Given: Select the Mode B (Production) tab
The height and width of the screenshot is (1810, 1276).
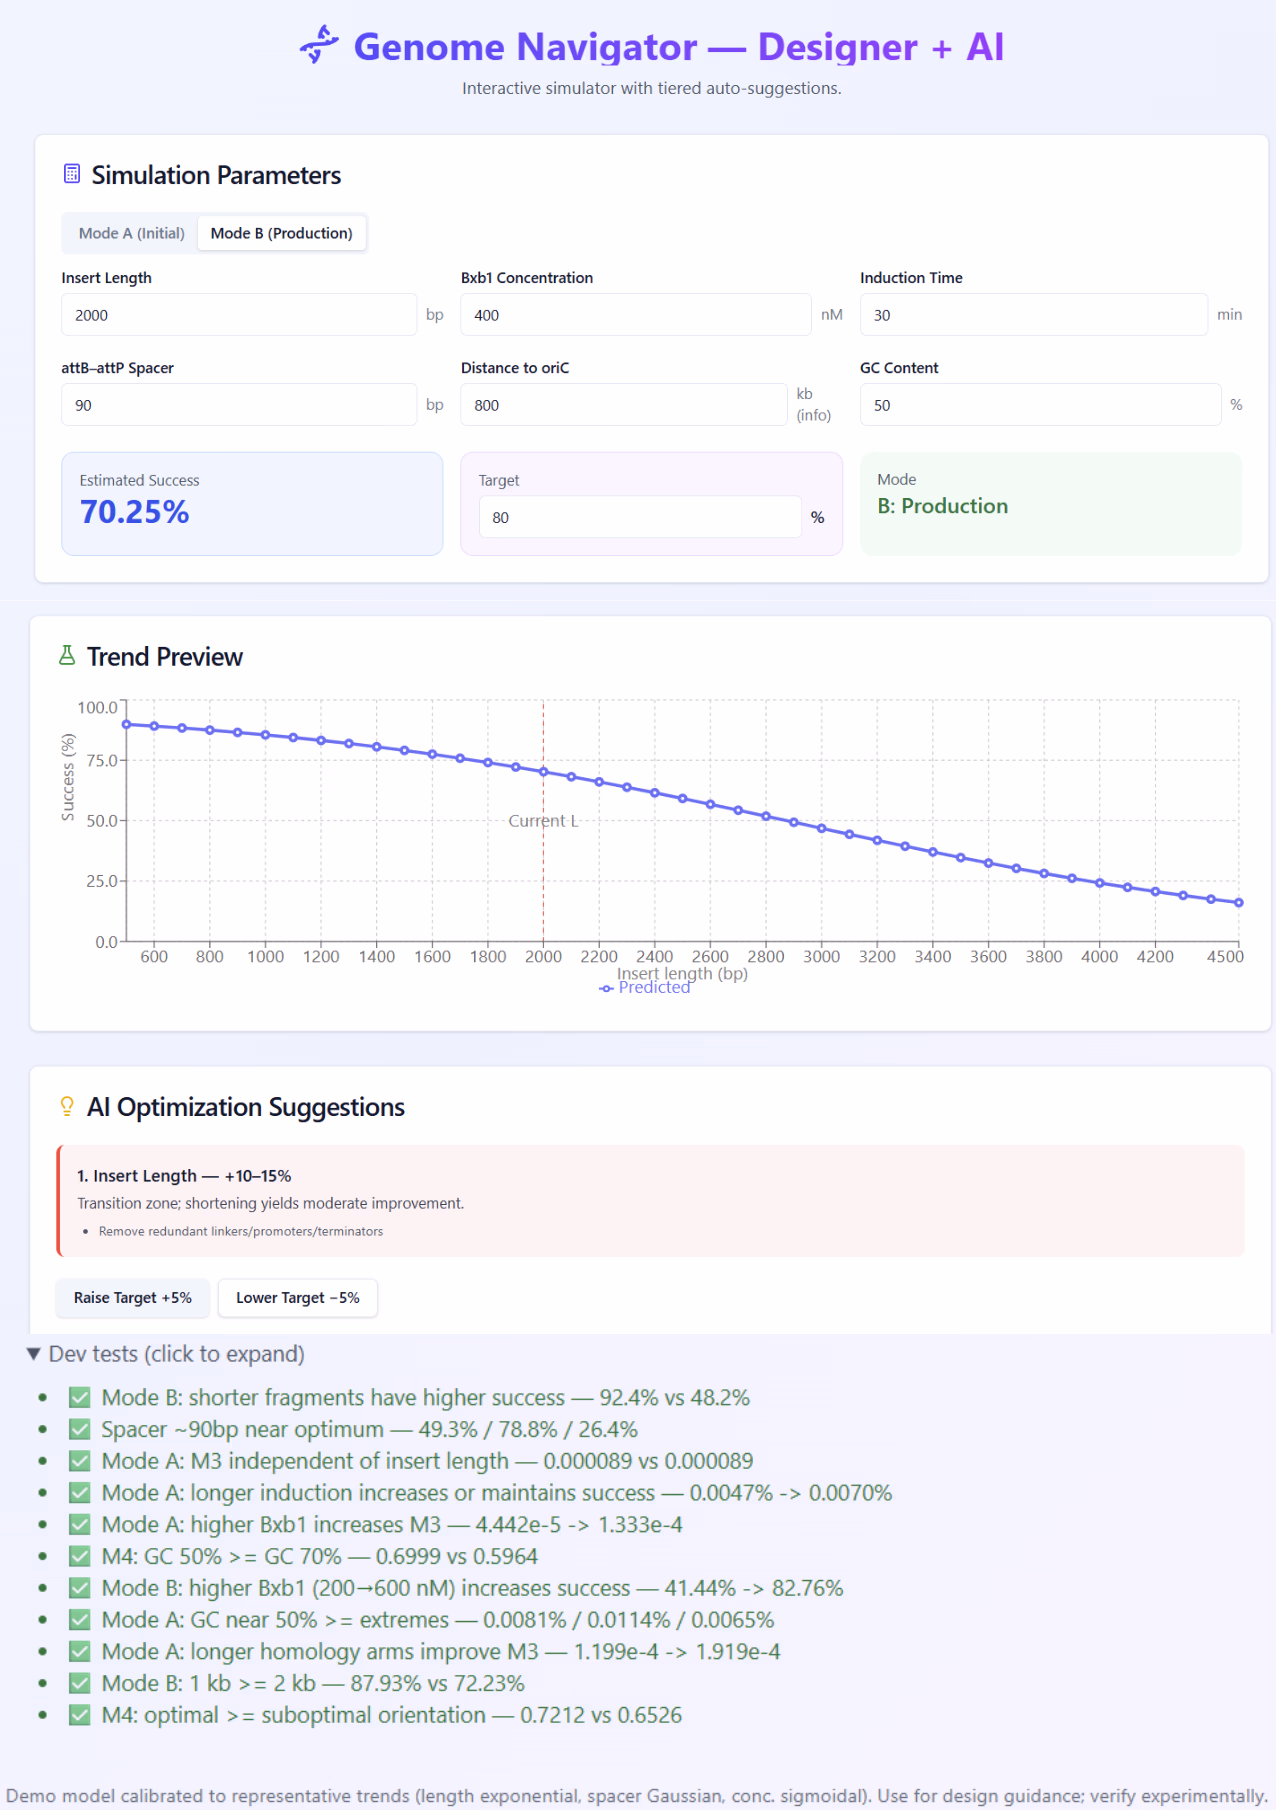Looking at the screenshot, I should pyautogui.click(x=281, y=233).
